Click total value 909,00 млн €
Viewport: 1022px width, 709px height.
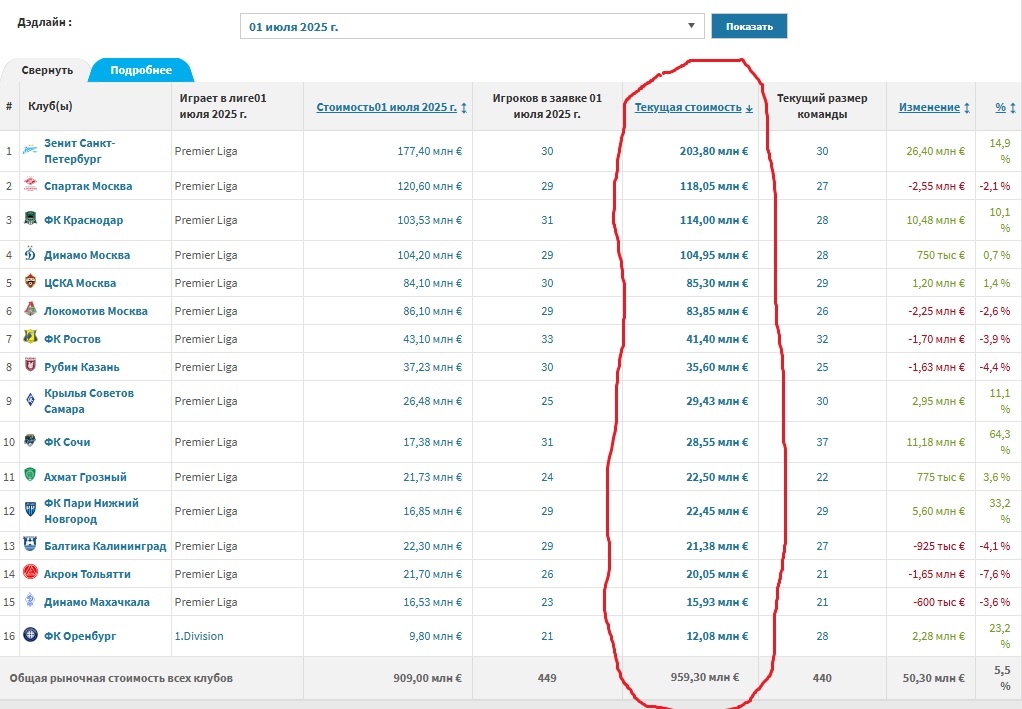pos(428,678)
